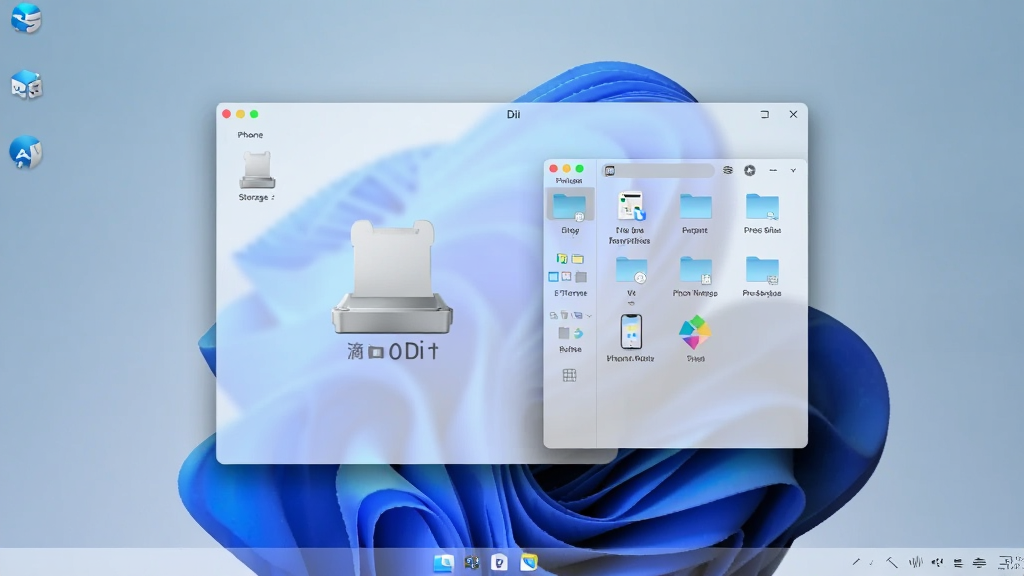The height and width of the screenshot is (576, 1024).
Task: Open the folder with the magnifier badge
Action: click(762, 207)
